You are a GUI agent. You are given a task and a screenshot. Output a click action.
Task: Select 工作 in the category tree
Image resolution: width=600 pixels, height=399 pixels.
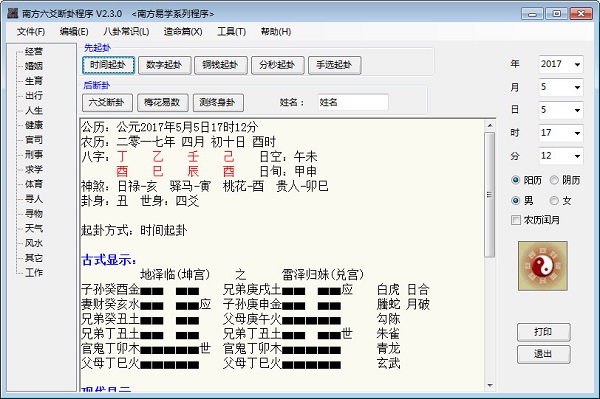point(34,273)
